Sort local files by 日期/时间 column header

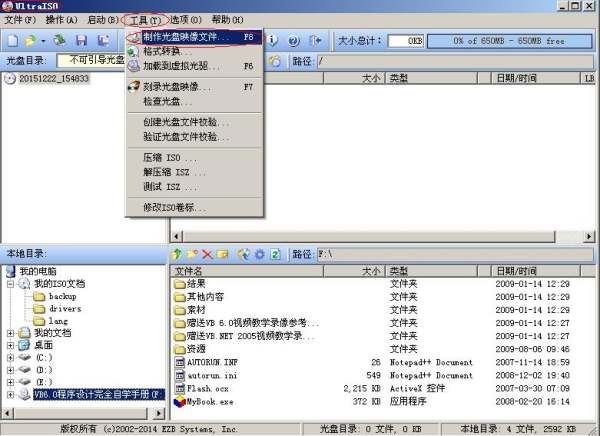[x=535, y=271]
